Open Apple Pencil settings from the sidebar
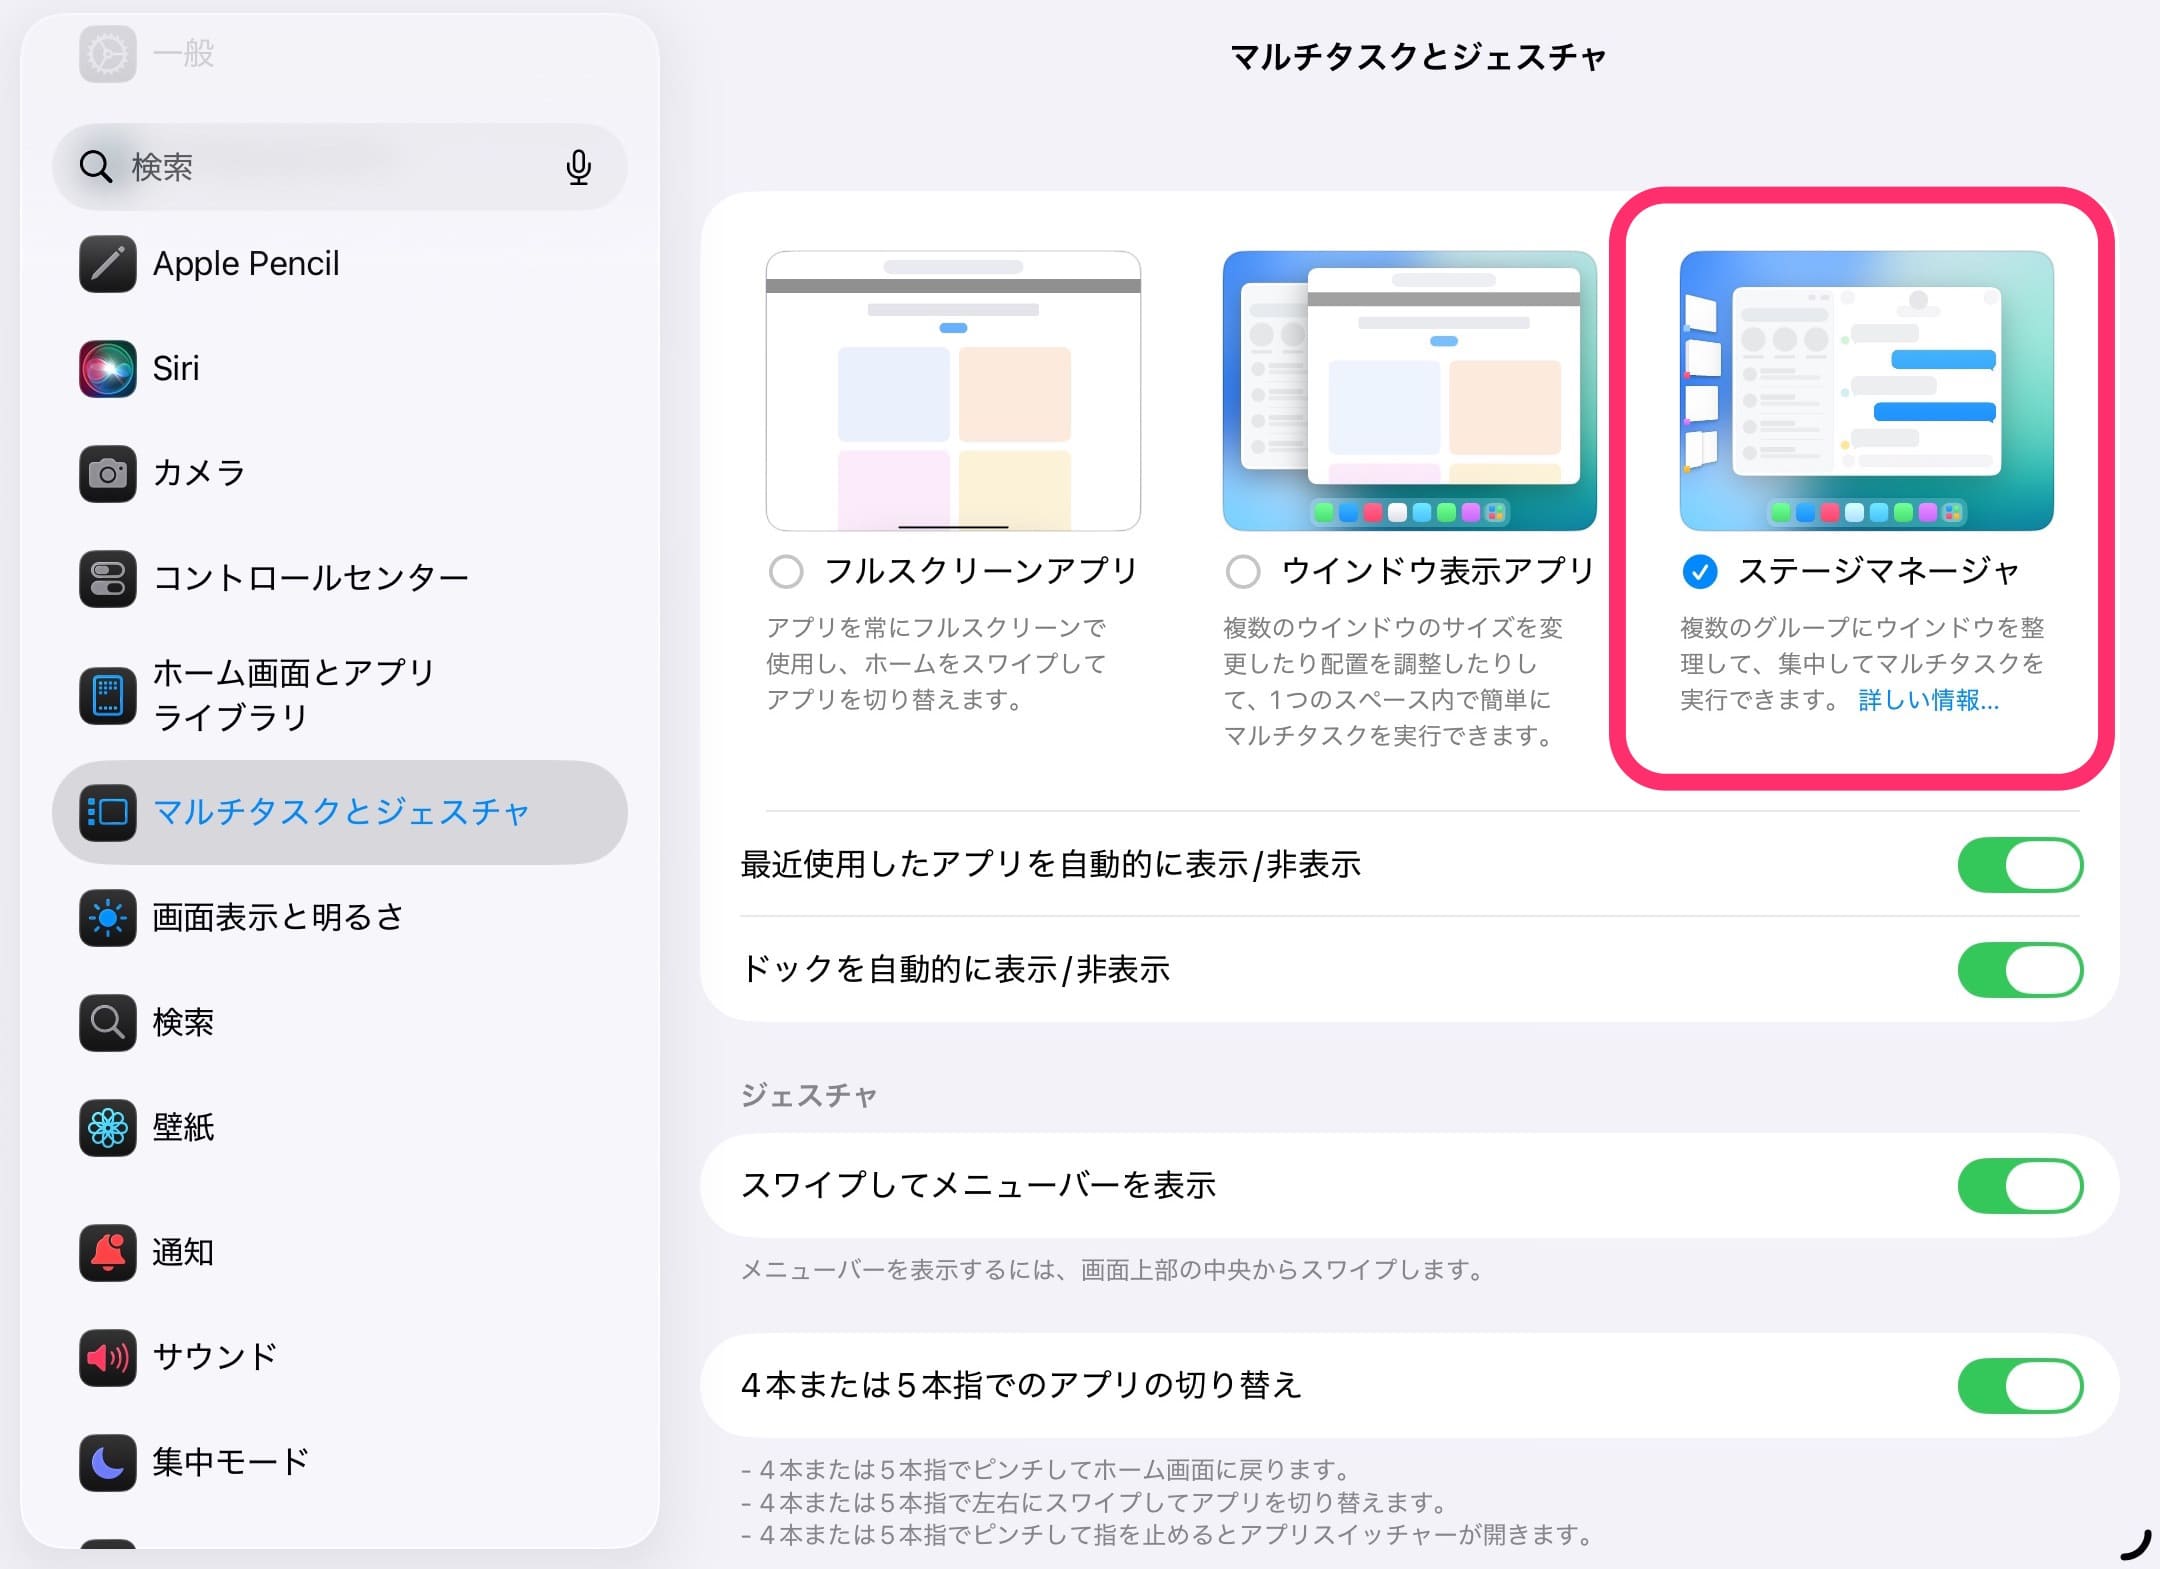The width and height of the screenshot is (2160, 1569). coord(245,263)
